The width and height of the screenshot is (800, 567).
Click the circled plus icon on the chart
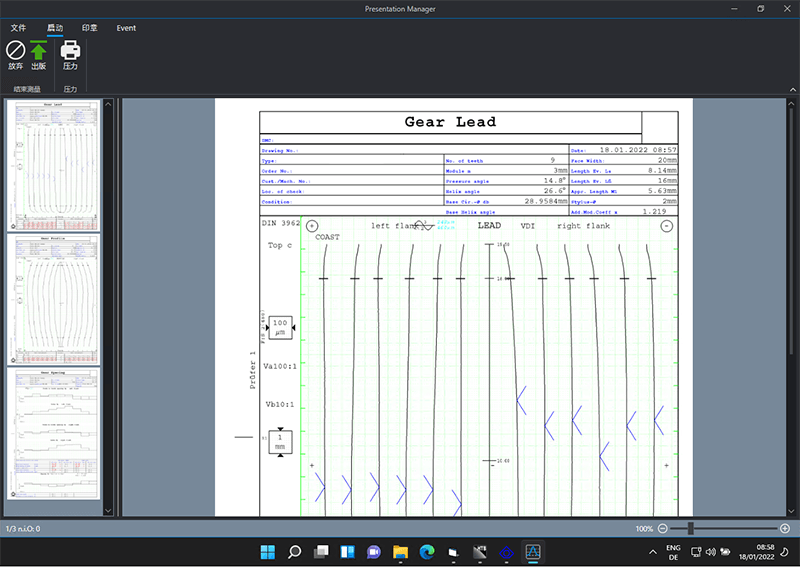[312, 226]
